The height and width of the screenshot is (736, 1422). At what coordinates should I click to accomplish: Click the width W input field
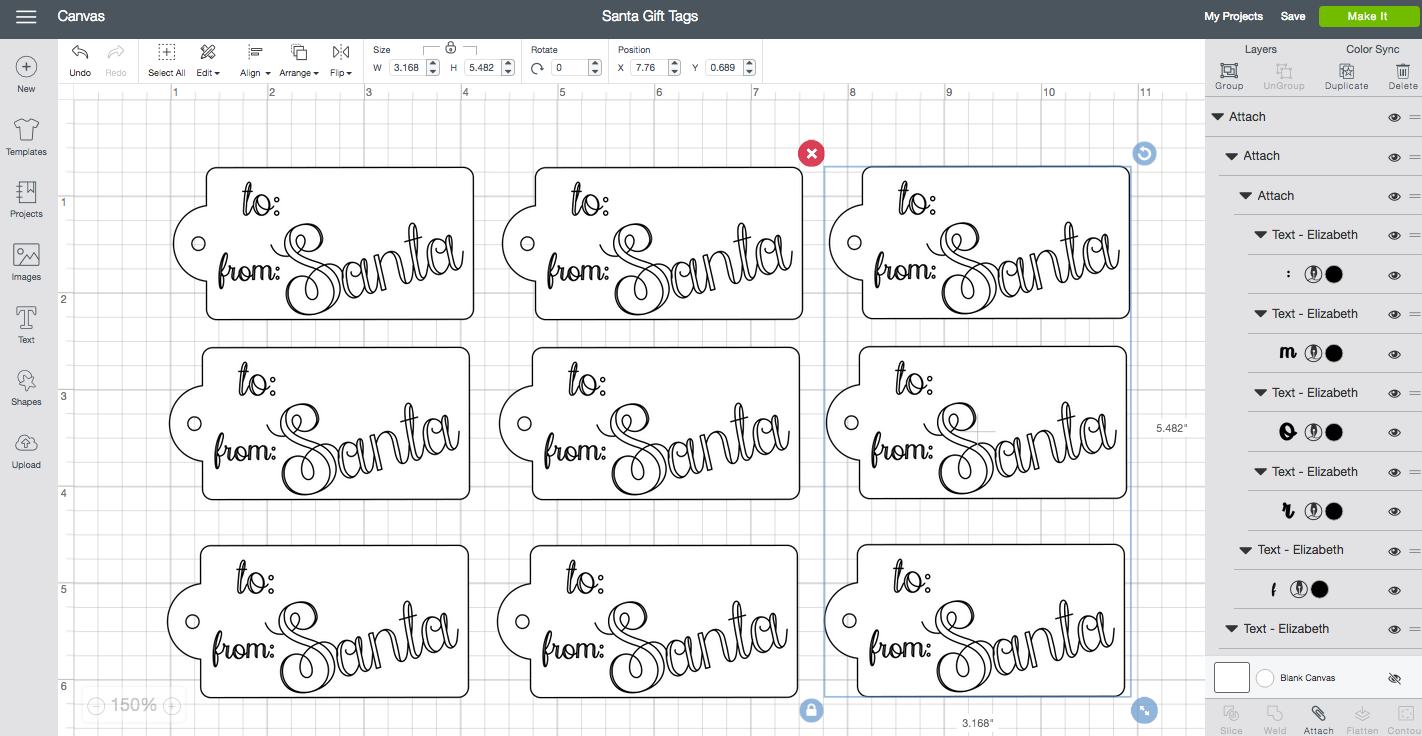tap(406, 68)
